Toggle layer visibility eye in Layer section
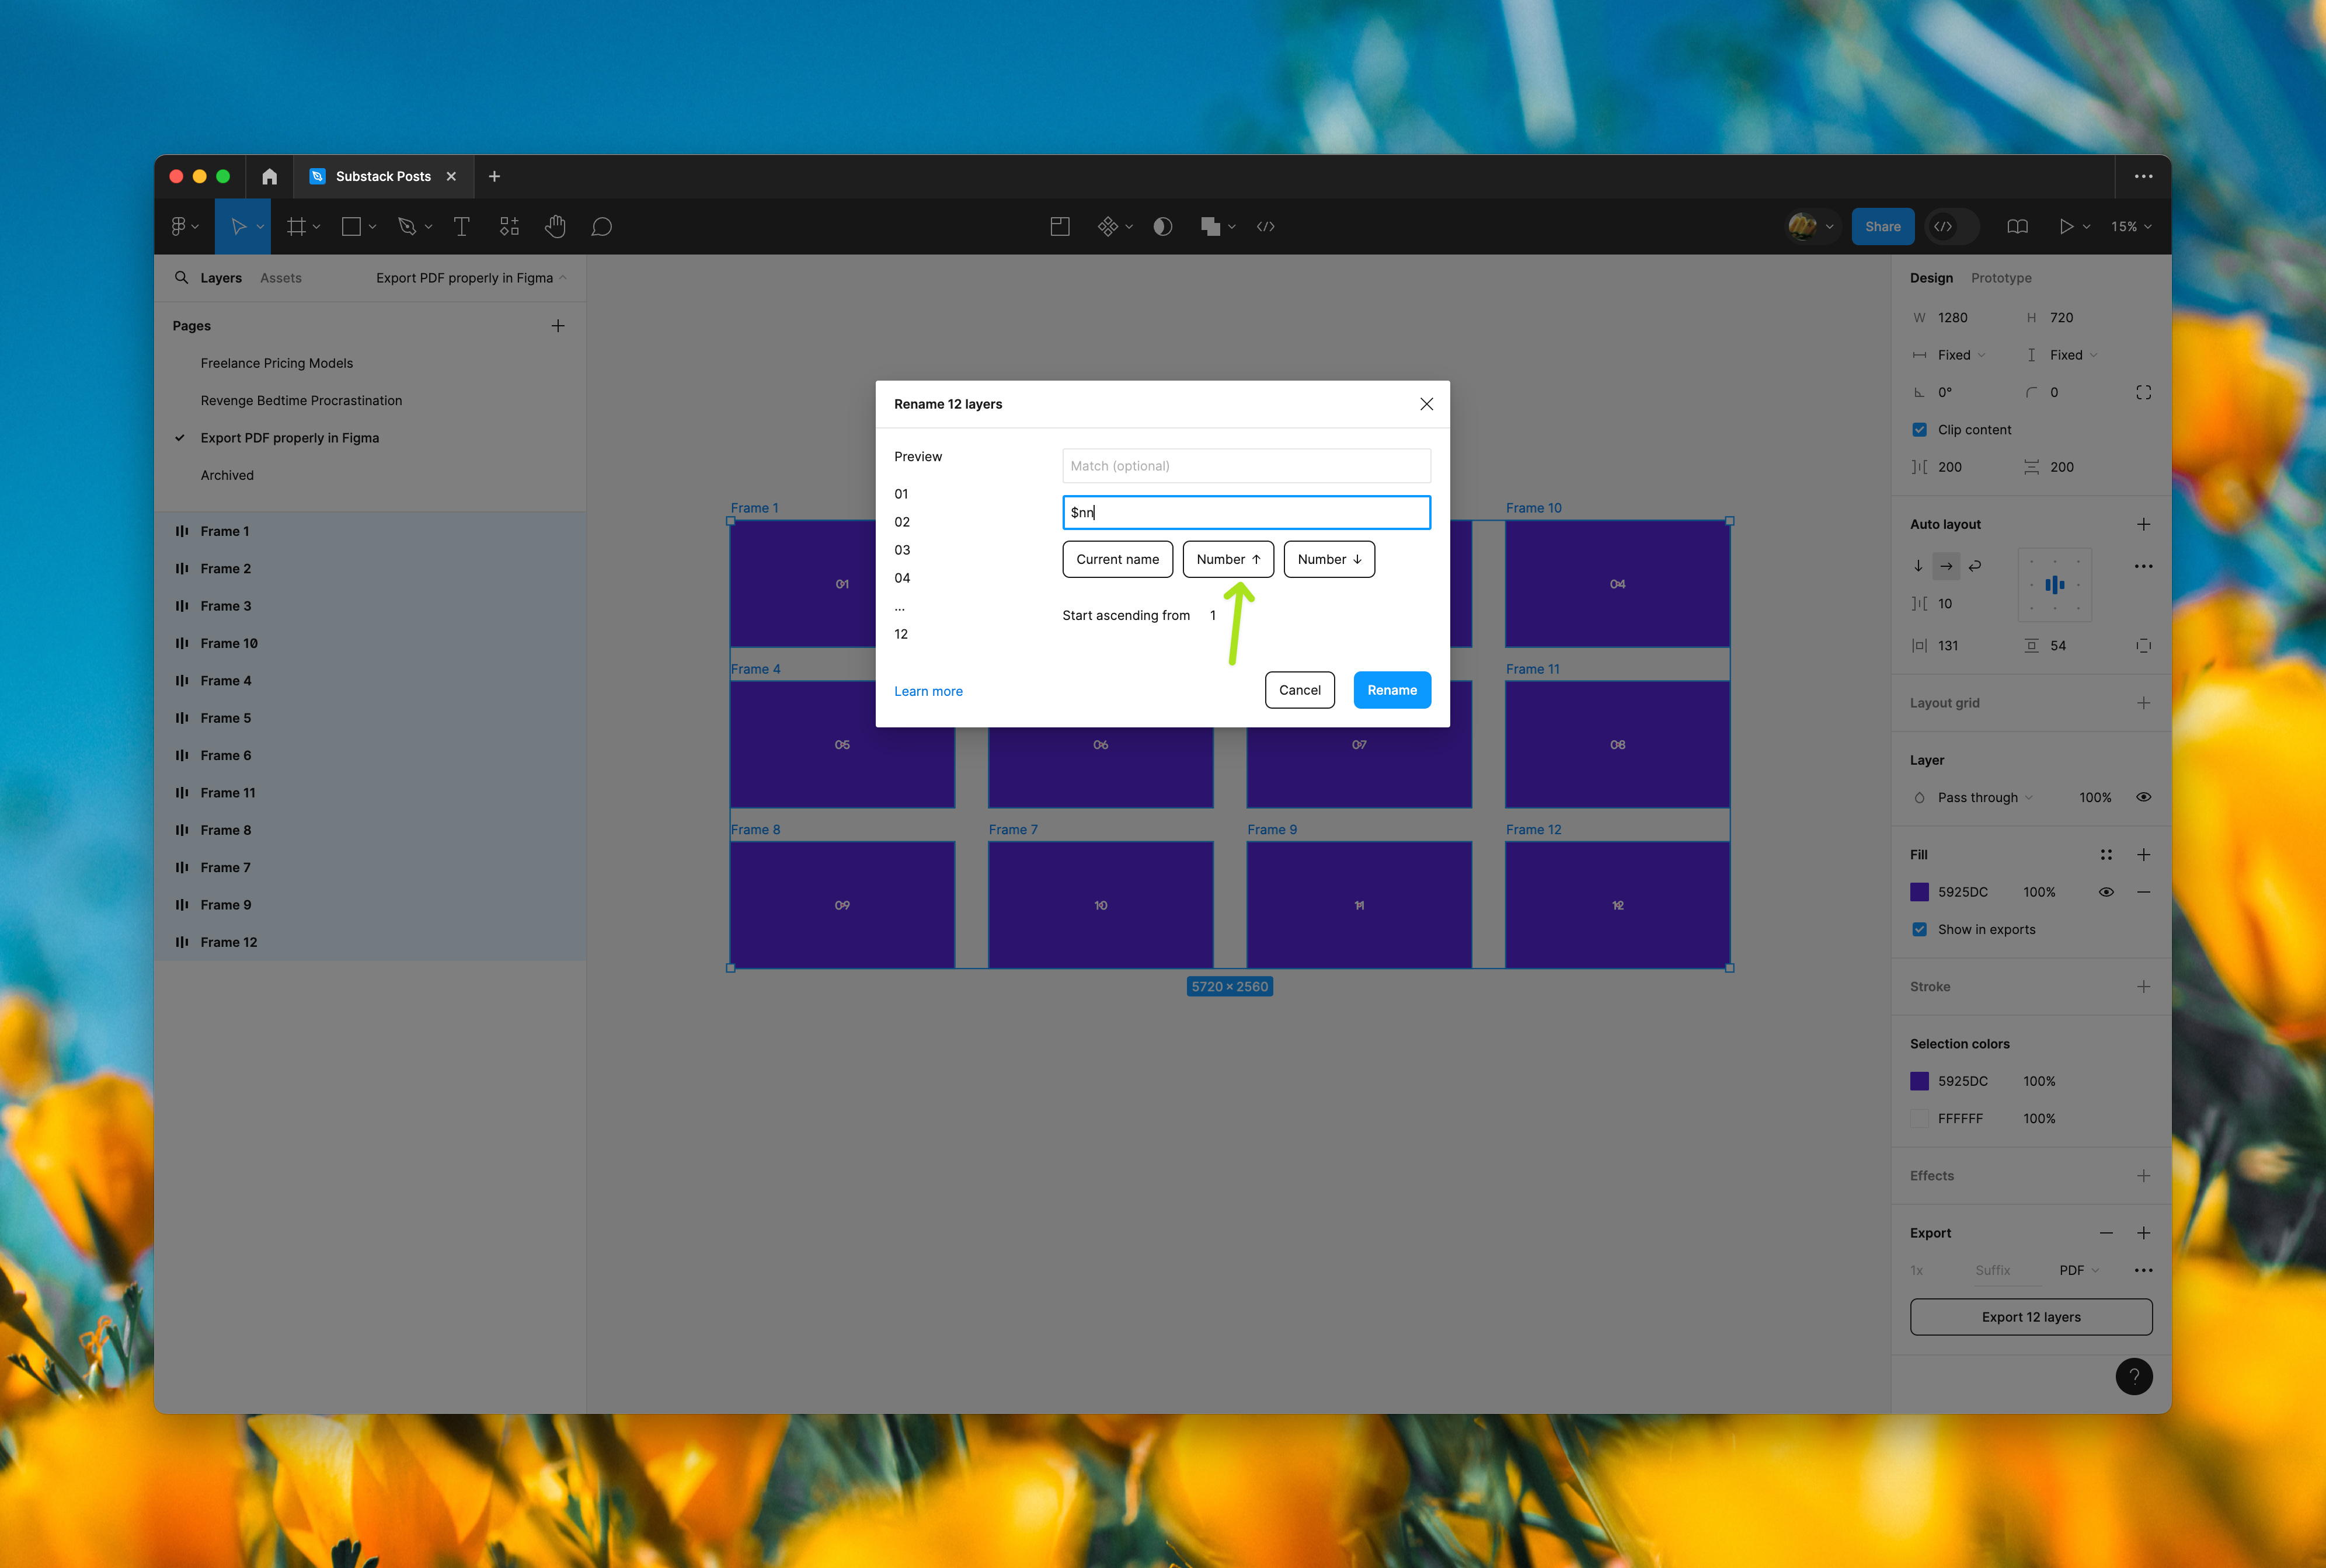 [2143, 797]
